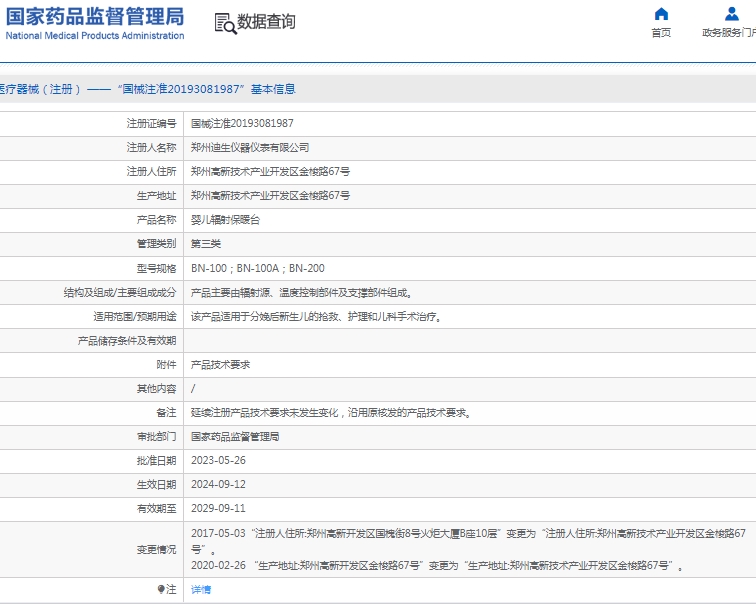Click the 结构及组成/主要组成成分 label
This screenshot has height=608, width=756.
(120, 292)
